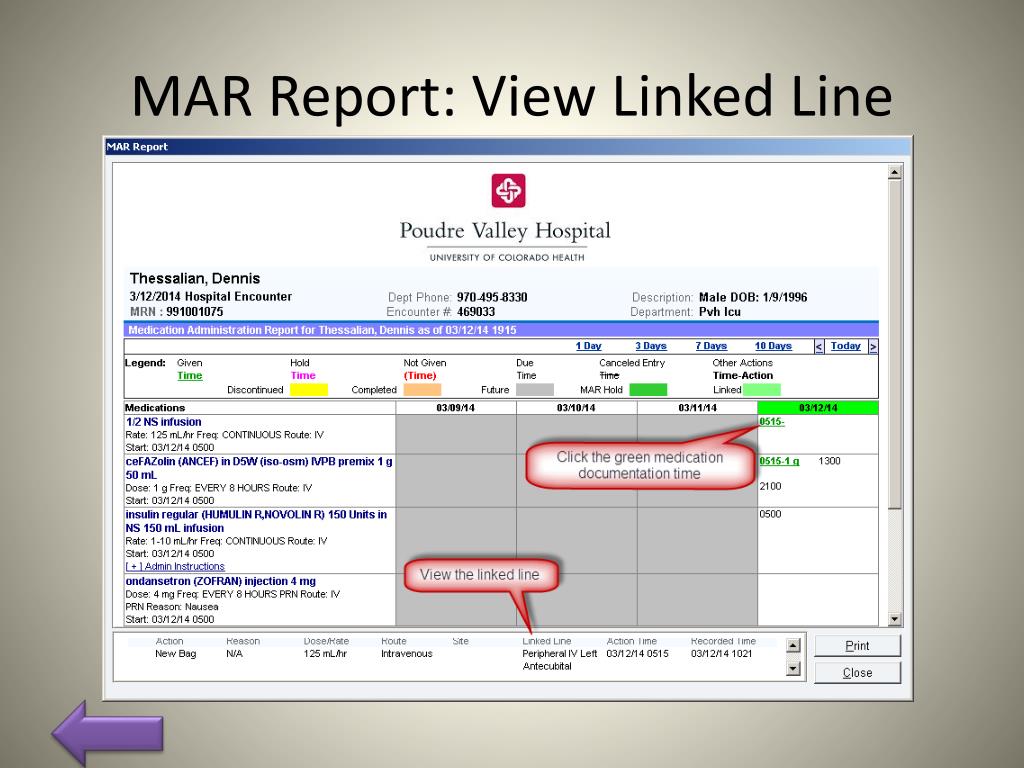The width and height of the screenshot is (1024, 768).
Task: Expand the Admin Instructions for insulin
Action: click(x=175, y=567)
